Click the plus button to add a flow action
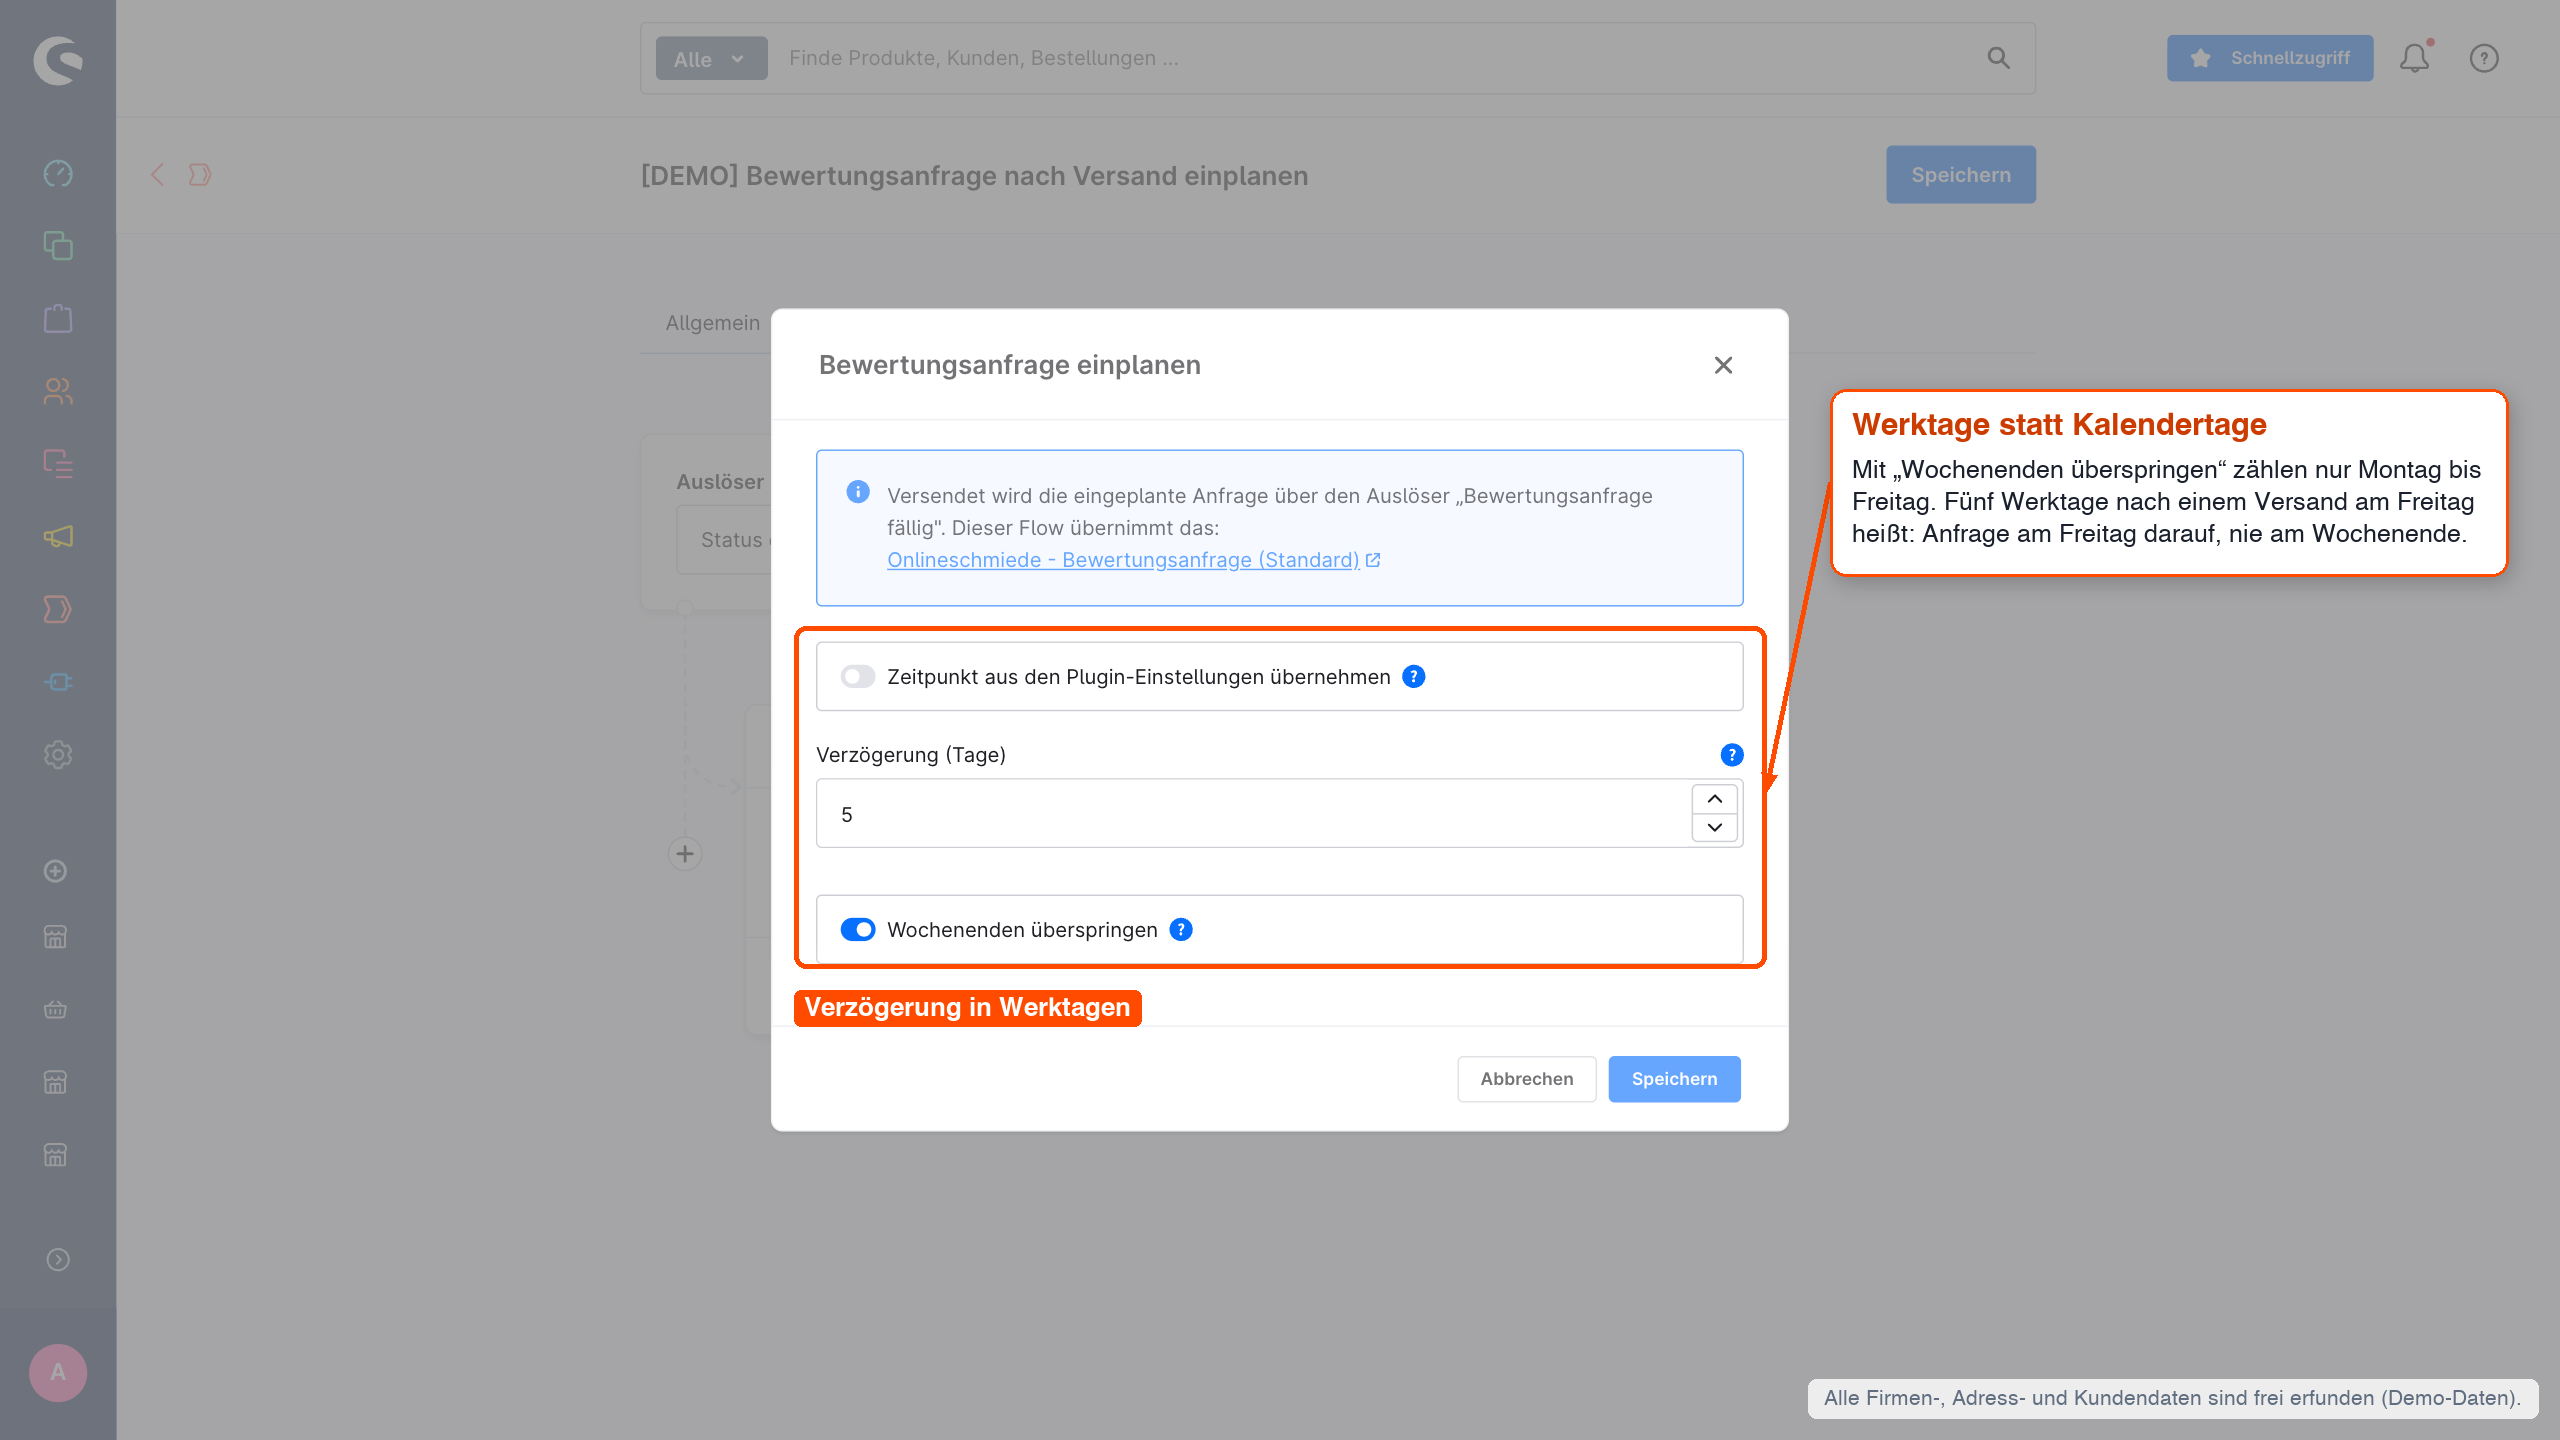Screen dimensions: 2560x1440 click(x=685, y=854)
